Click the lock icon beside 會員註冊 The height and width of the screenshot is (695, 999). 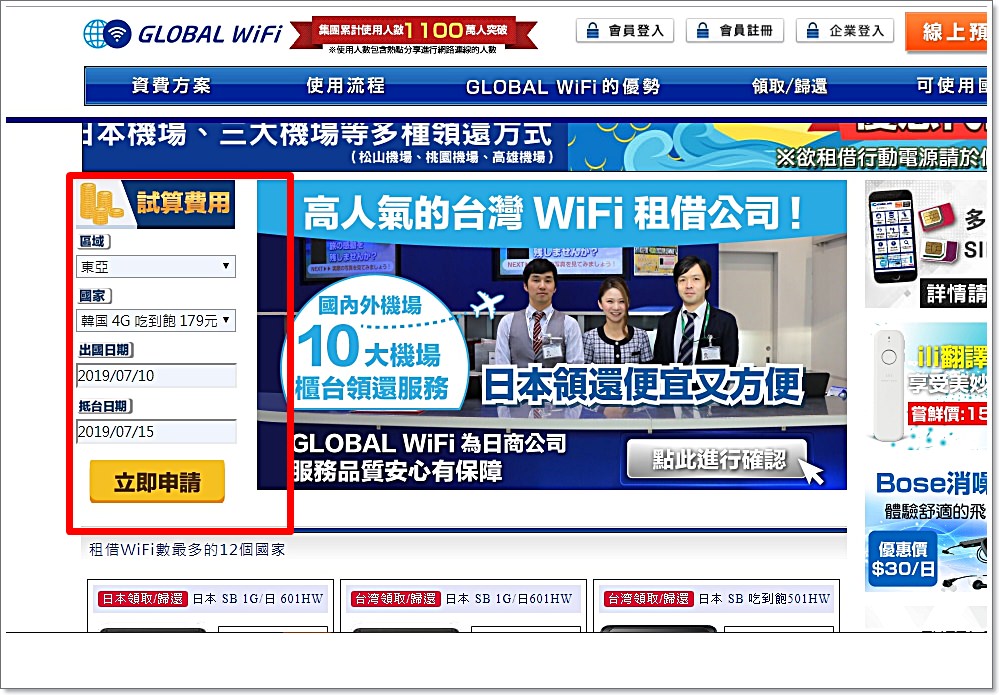click(702, 30)
